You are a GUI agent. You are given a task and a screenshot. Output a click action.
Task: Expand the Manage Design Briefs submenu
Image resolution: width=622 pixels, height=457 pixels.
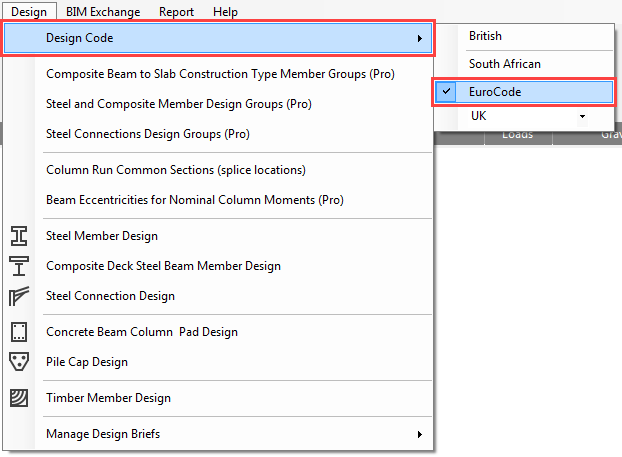419,434
